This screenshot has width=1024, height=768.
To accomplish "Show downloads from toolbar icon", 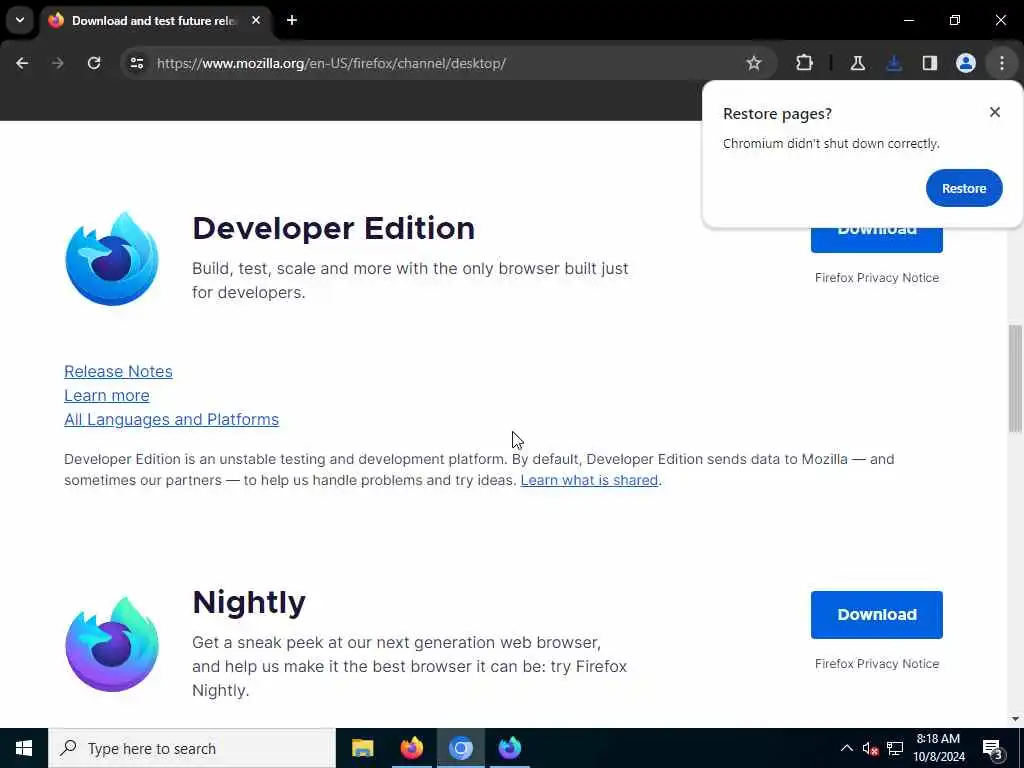I will pos(893,63).
